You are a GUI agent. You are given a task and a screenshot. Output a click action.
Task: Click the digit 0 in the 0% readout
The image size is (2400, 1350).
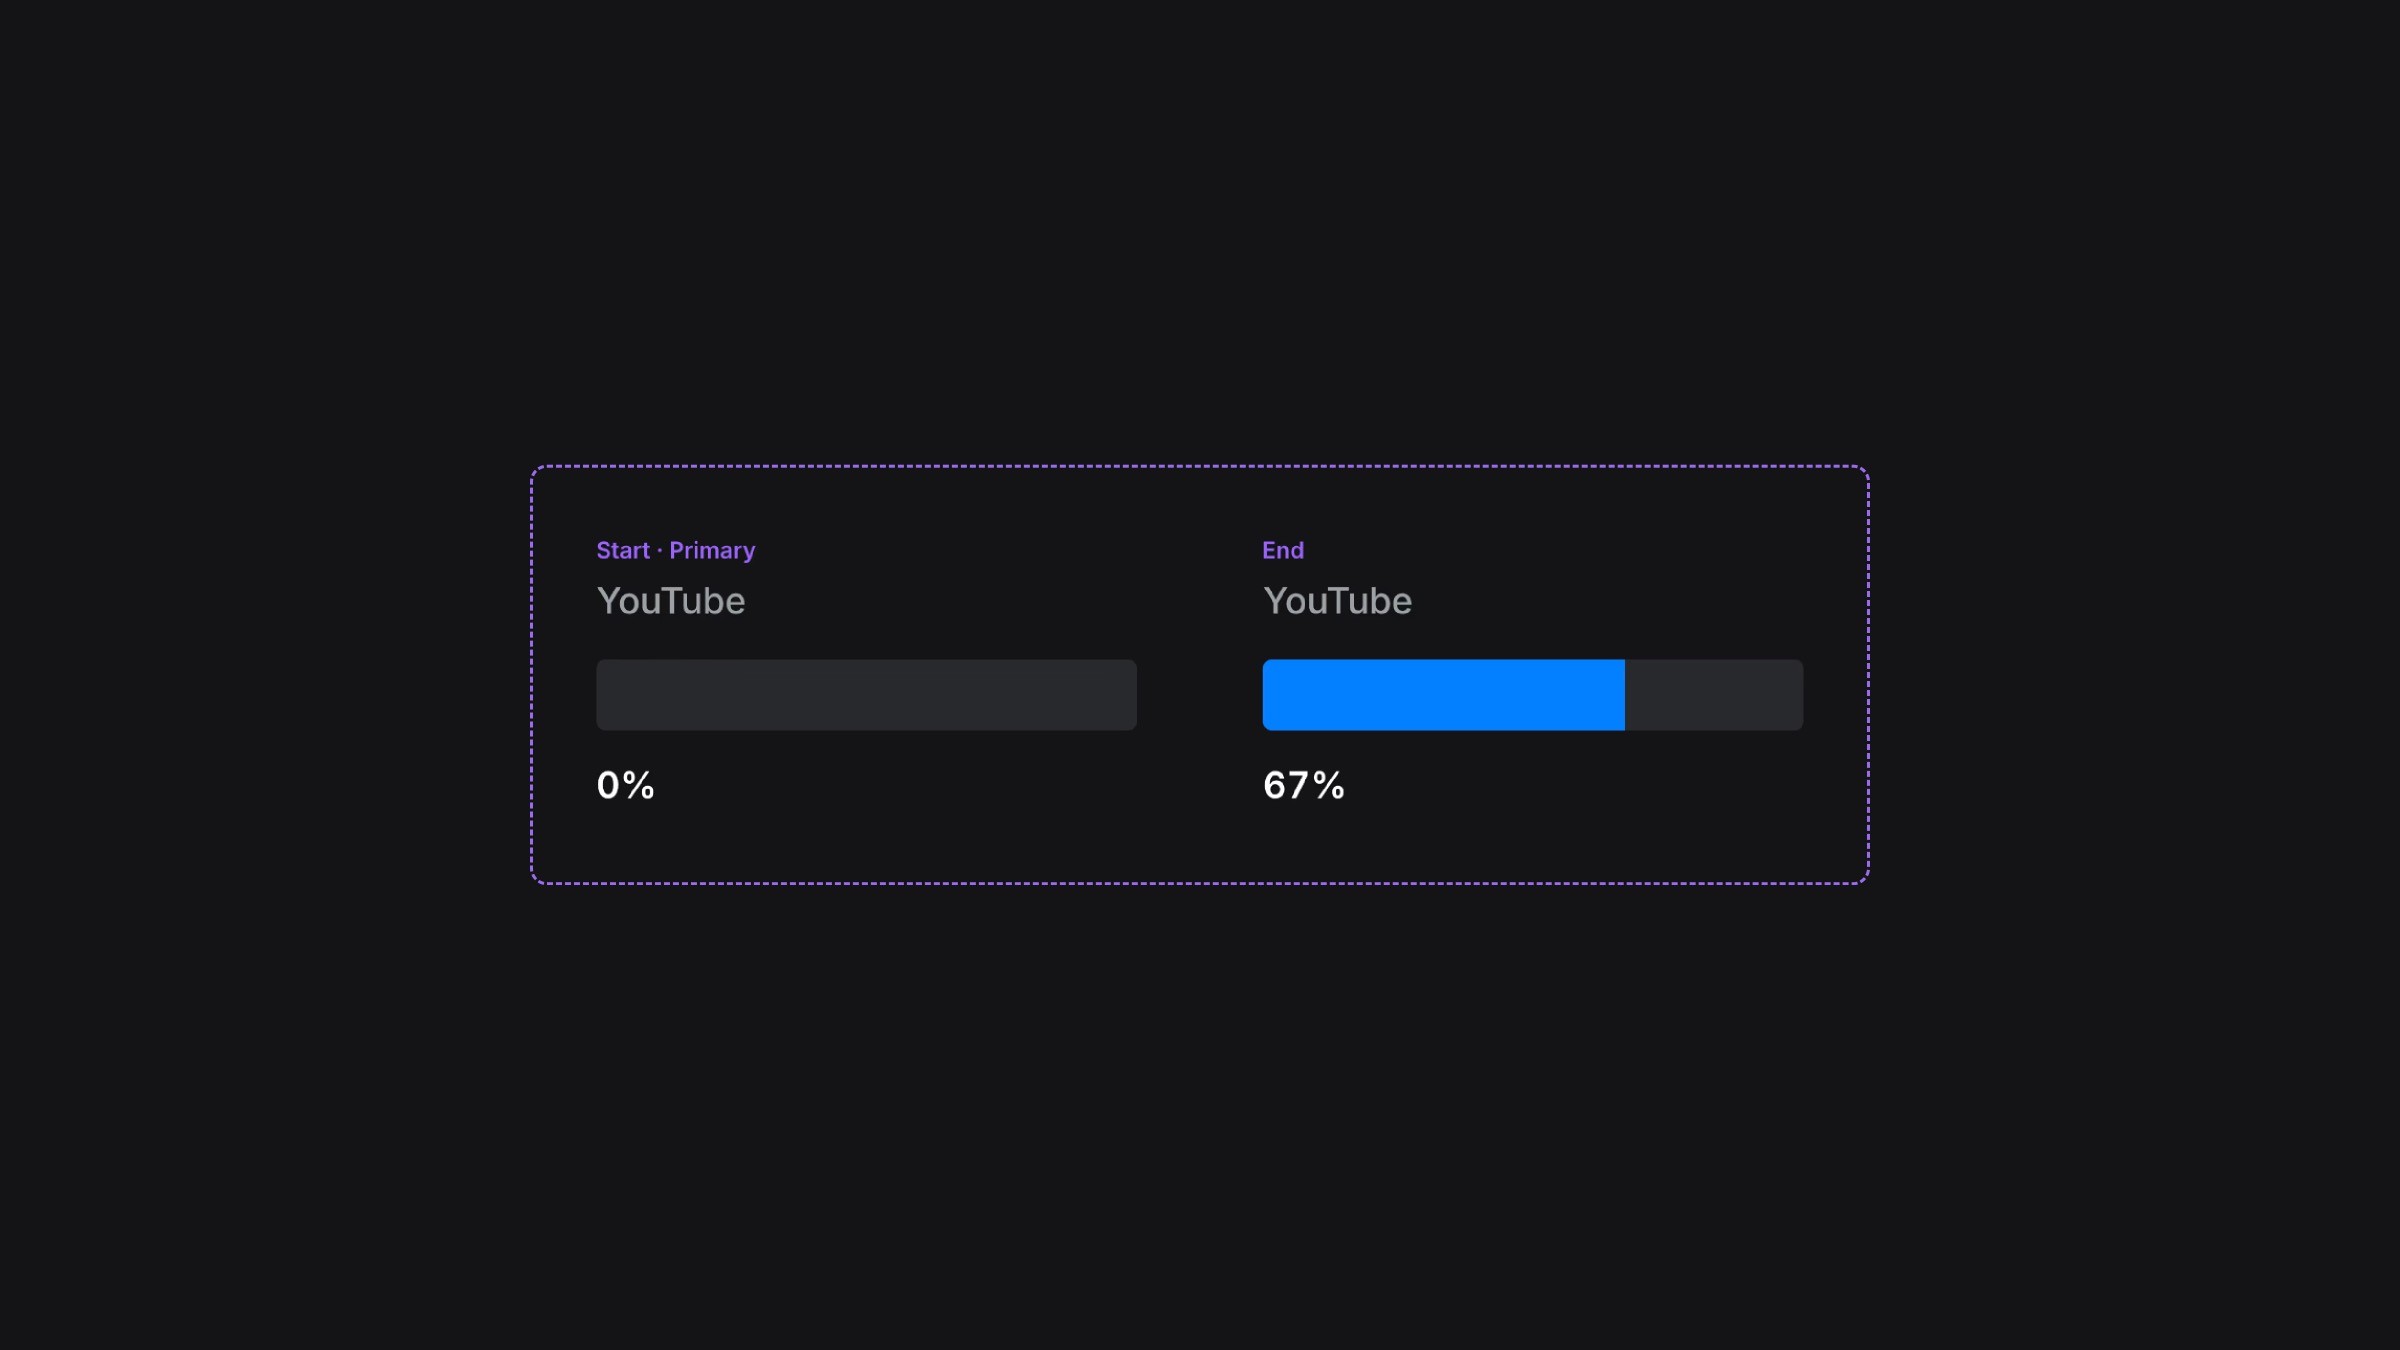(x=608, y=785)
